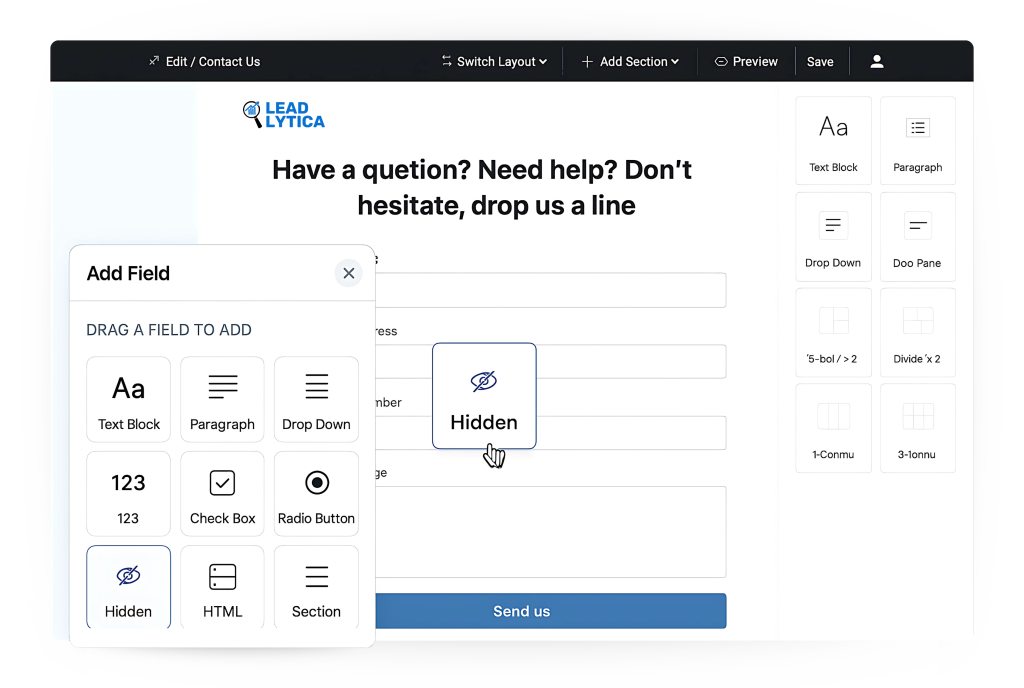Select the Check Box field tile

click(222, 494)
